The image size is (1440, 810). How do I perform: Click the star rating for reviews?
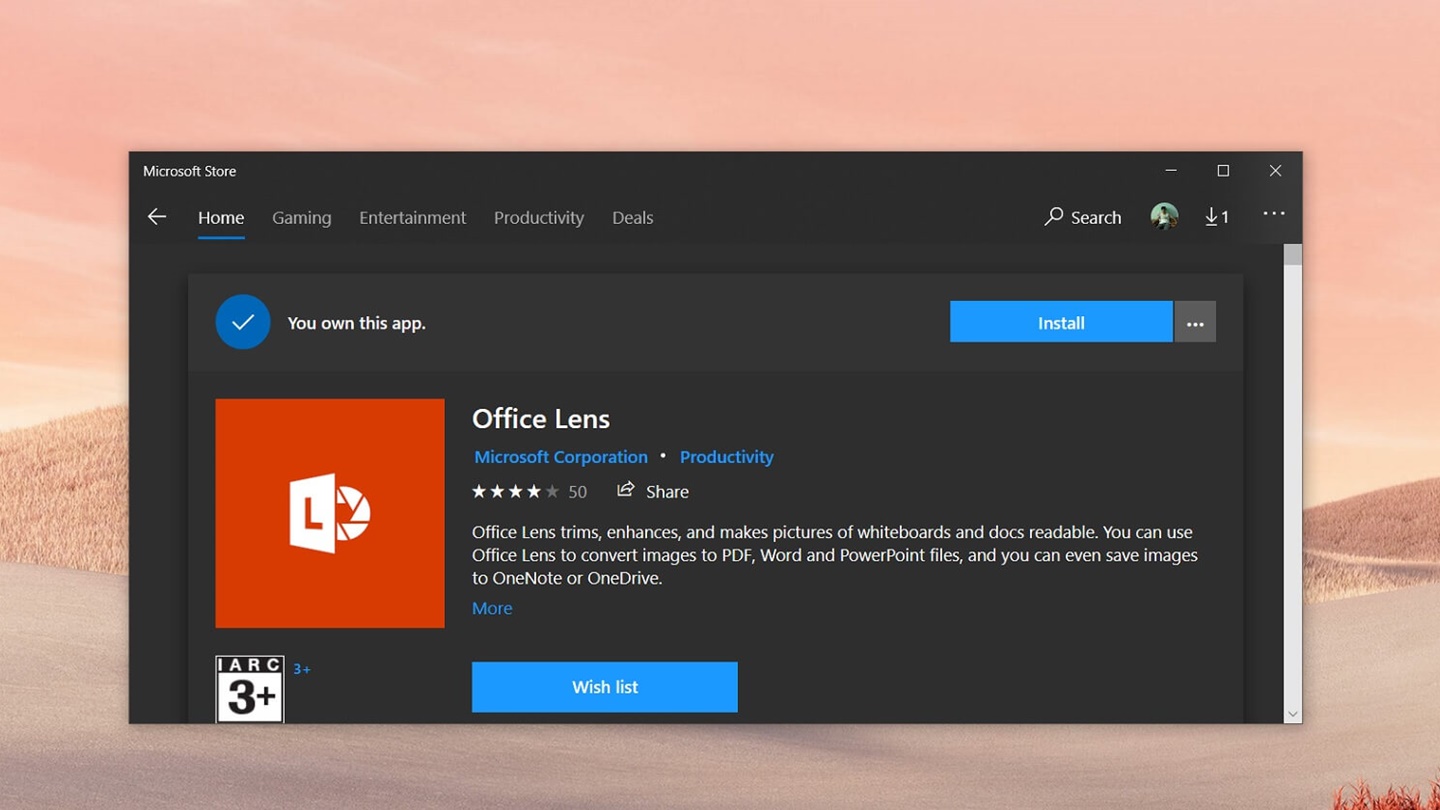click(x=515, y=491)
